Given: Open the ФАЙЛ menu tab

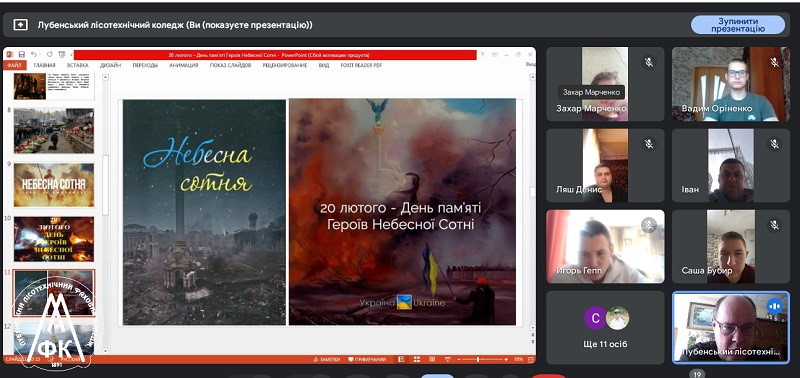Looking at the screenshot, I should click(14, 65).
